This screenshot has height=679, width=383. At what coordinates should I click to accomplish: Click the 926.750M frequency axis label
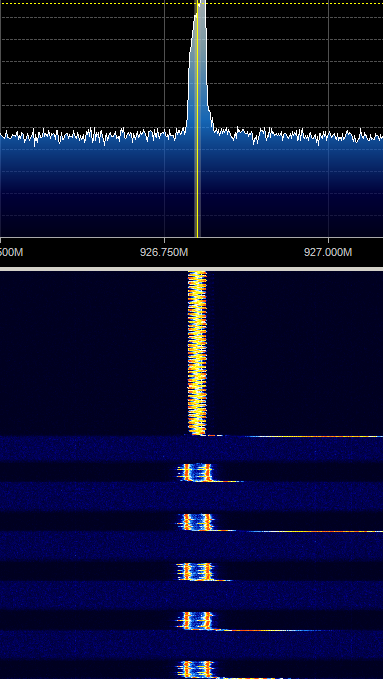[164, 252]
